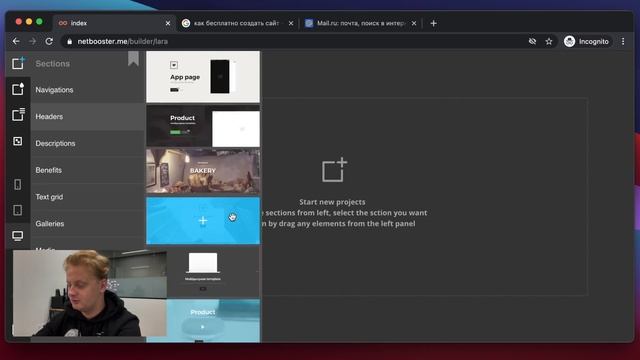Click the bookmark icon in the Sections panel
The height and width of the screenshot is (360, 640).
pos(133,59)
